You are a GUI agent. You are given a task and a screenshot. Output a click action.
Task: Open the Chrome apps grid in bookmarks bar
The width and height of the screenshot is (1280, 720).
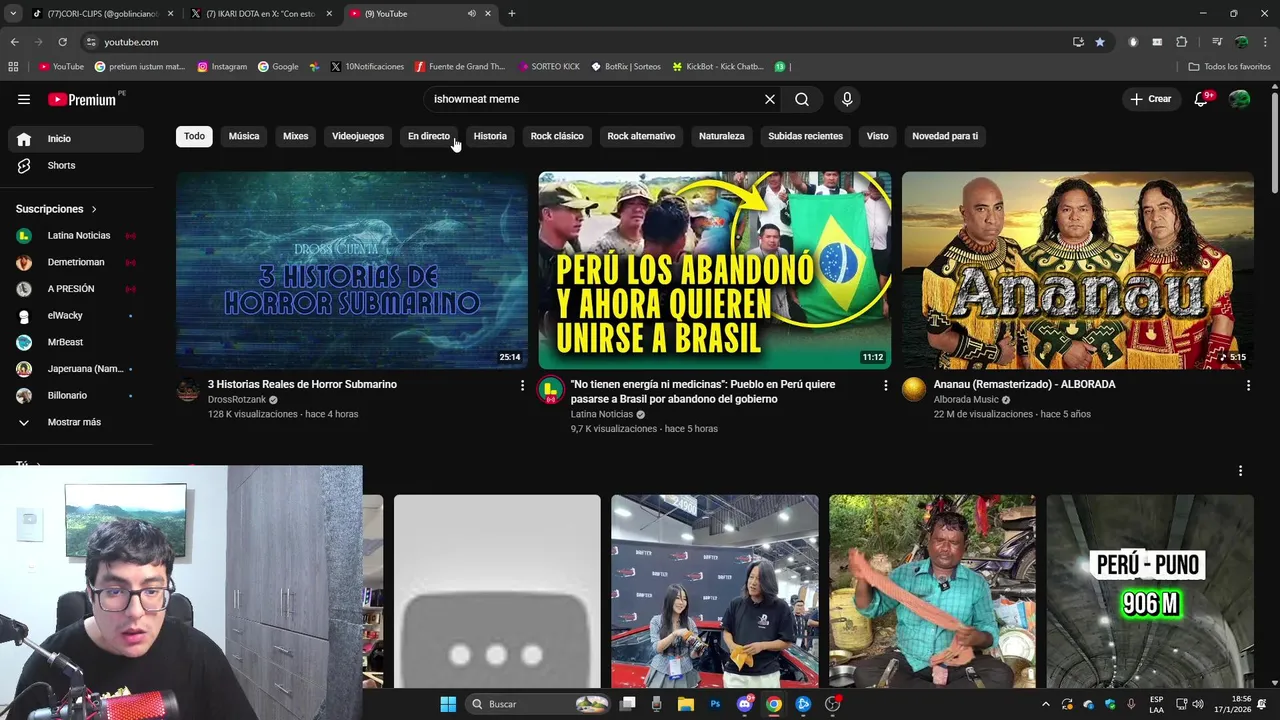[x=13, y=67]
